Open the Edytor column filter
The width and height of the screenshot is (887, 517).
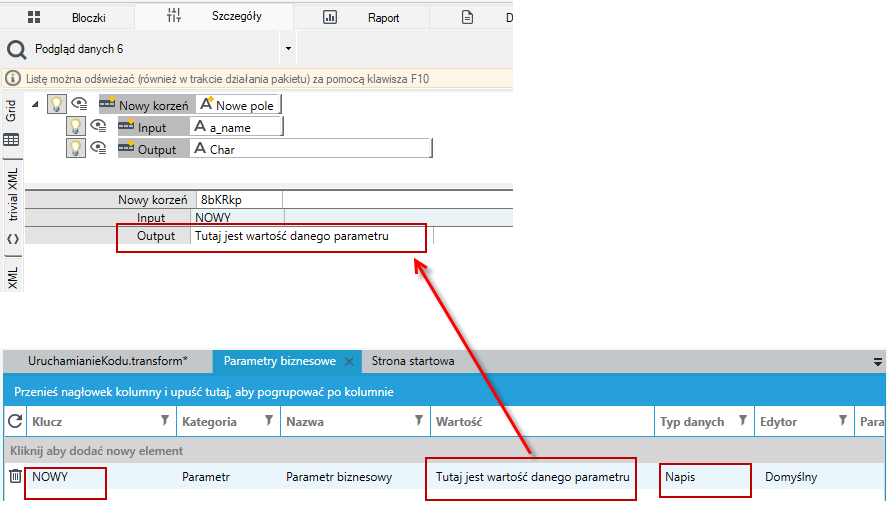pyautogui.click(x=842, y=420)
